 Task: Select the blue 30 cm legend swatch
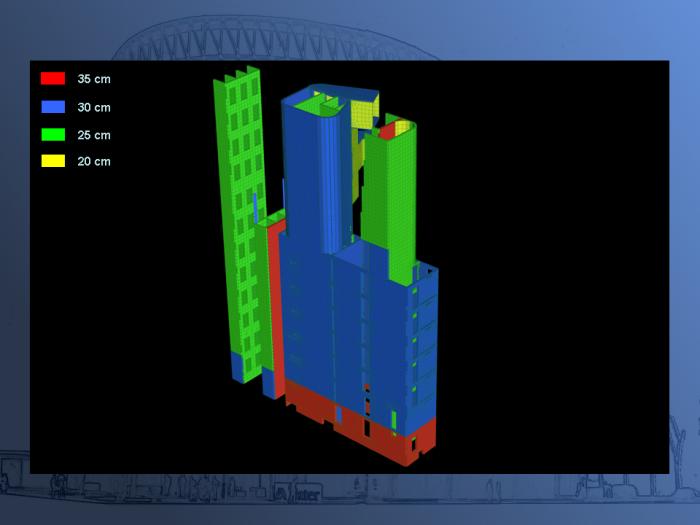point(53,106)
